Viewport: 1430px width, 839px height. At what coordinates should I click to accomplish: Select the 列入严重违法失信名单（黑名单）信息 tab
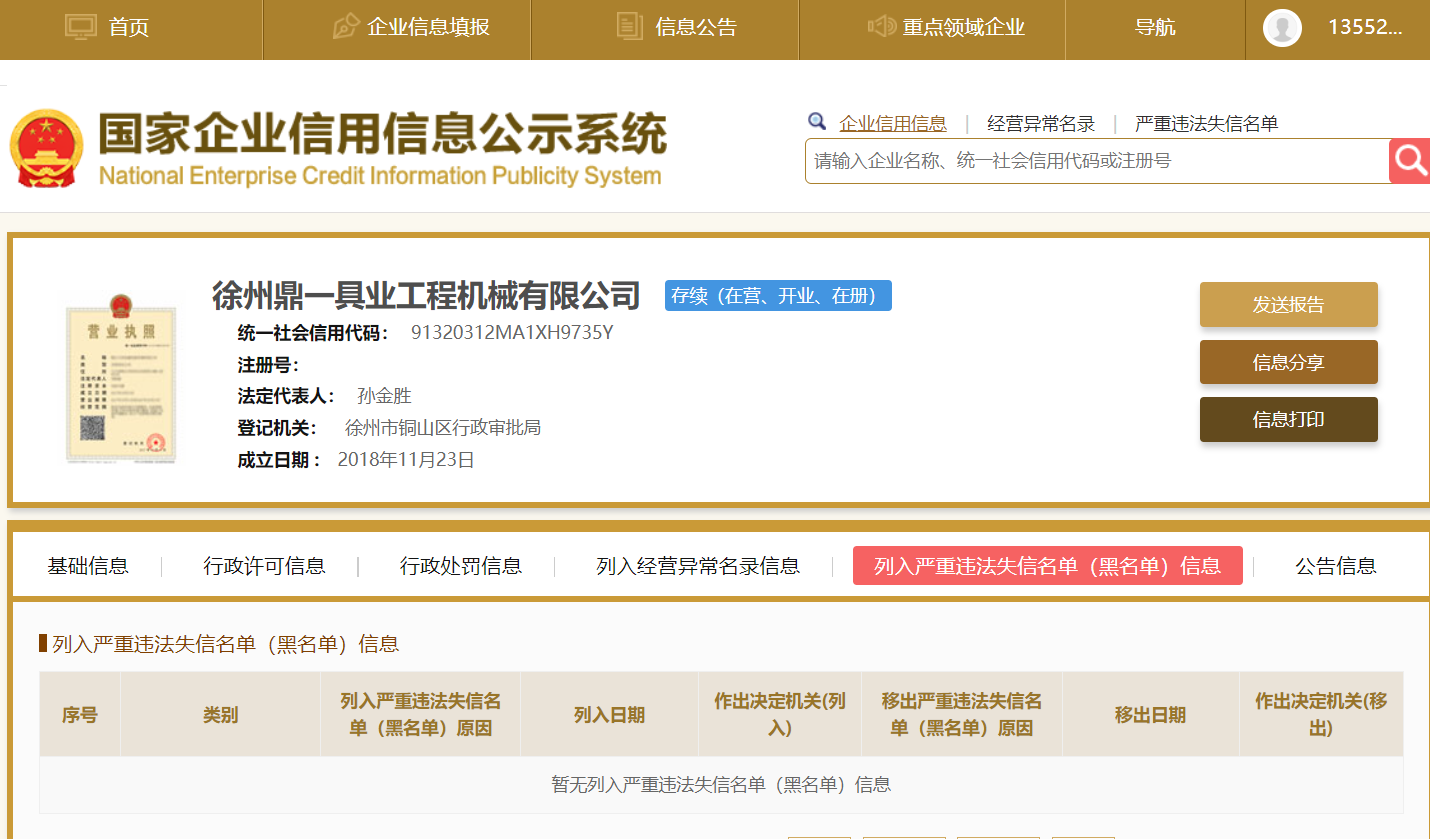tap(1048, 566)
